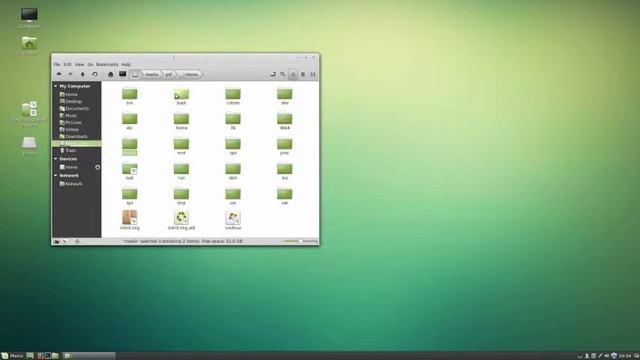The image size is (640, 360).
Task: Open Downloads in the sidebar
Action: (x=76, y=136)
